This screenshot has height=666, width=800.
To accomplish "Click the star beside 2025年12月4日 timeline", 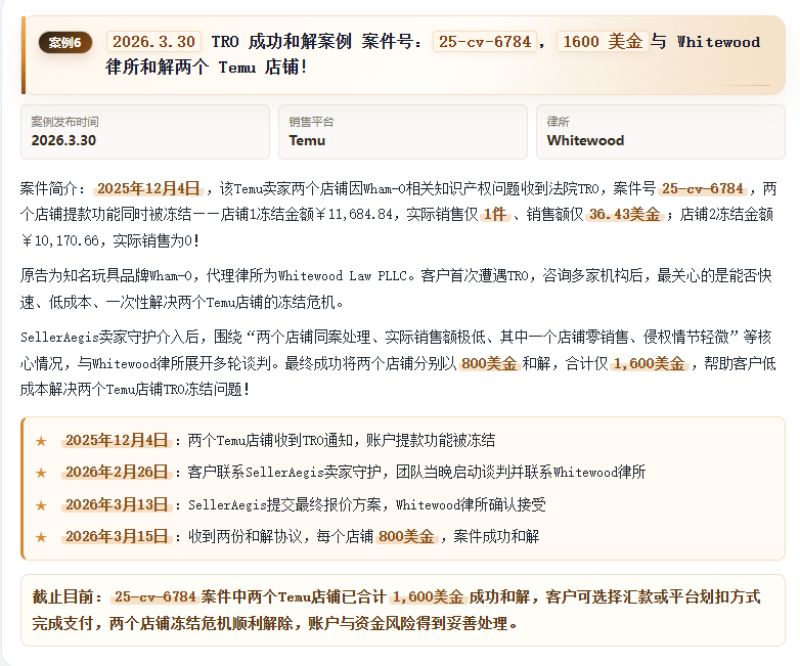I will 41,441.
